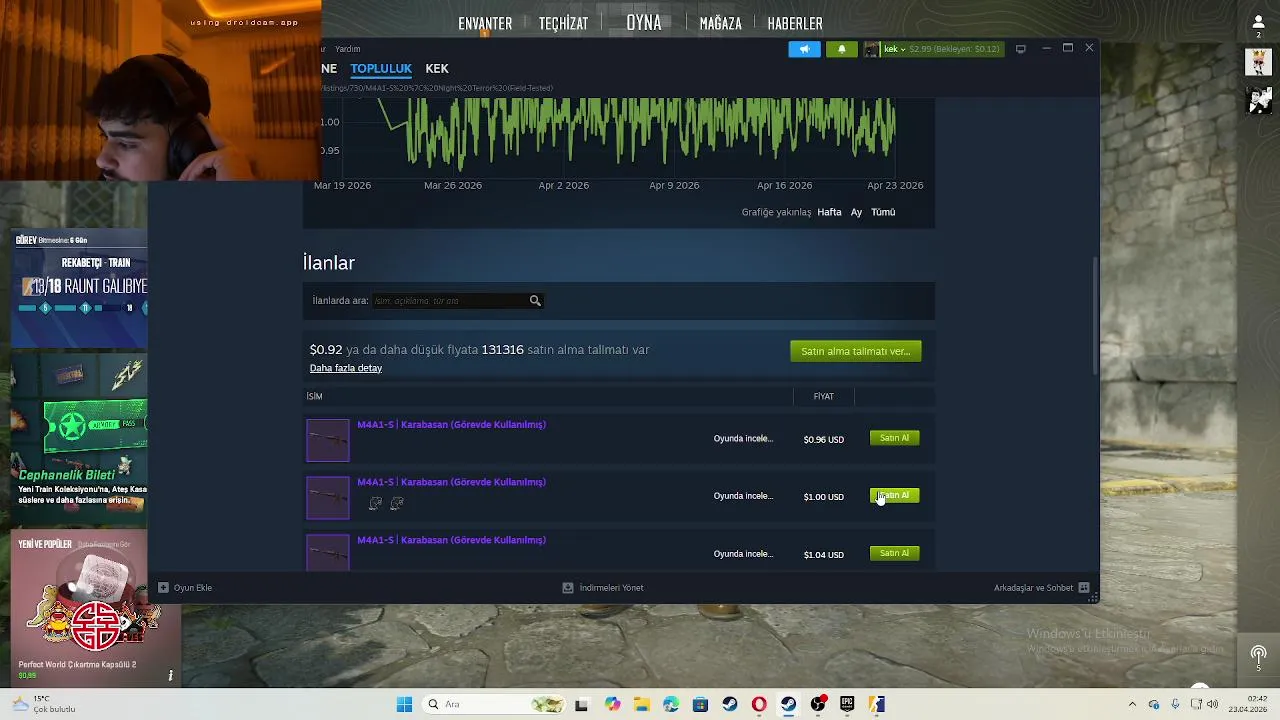This screenshot has height=720, width=1280.
Task: Select the crowned character friend avatar
Action: pyautogui.click(x=1259, y=62)
